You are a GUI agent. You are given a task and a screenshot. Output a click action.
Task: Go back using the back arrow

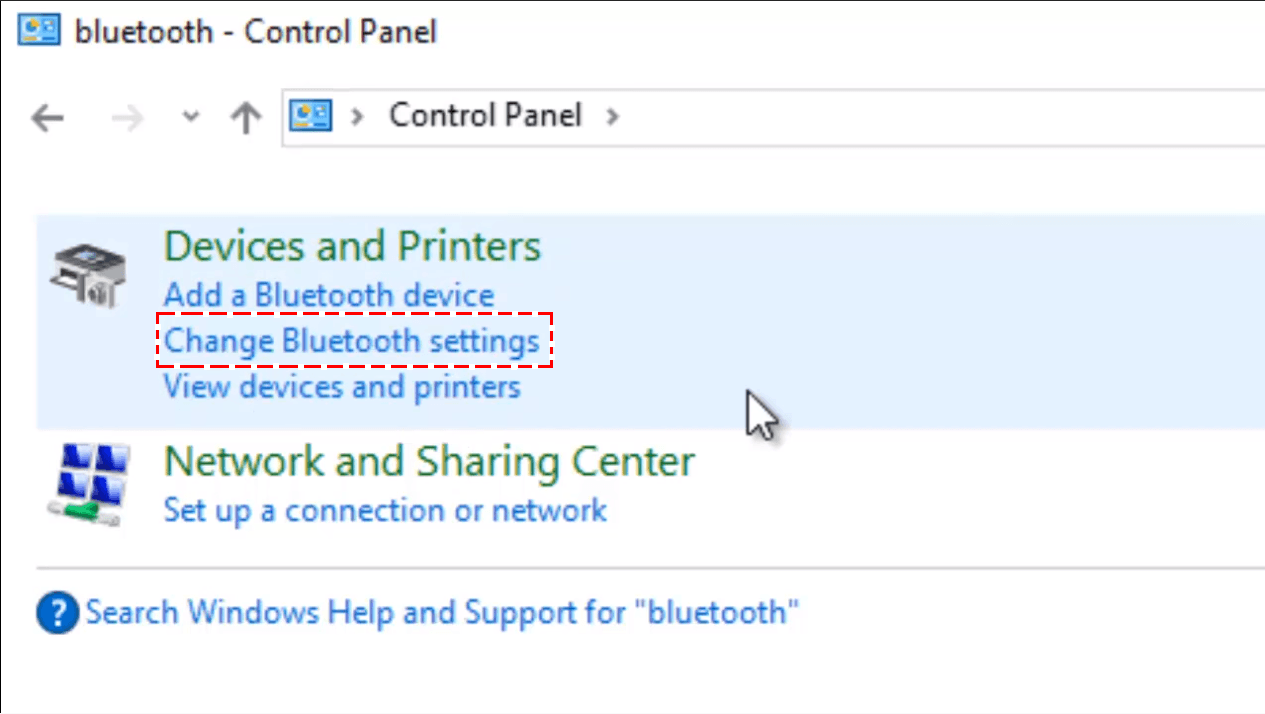(x=47, y=119)
